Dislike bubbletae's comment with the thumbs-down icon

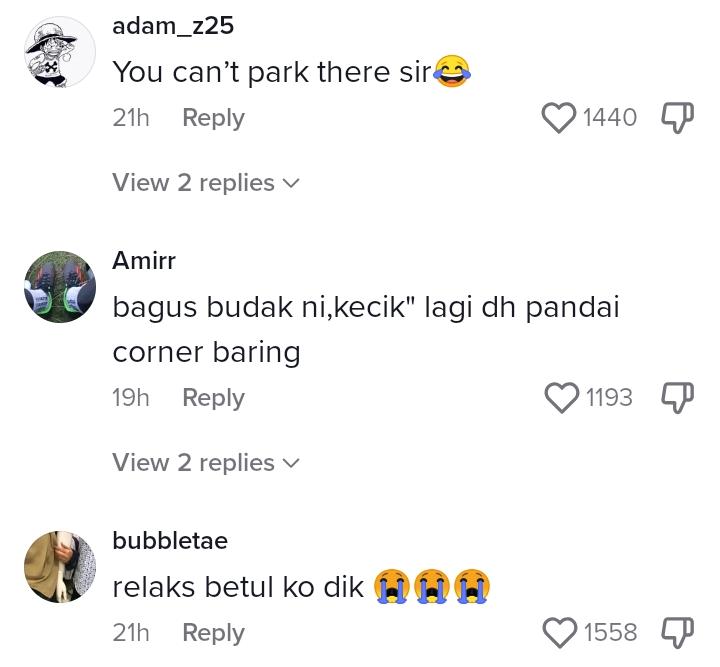click(x=677, y=633)
